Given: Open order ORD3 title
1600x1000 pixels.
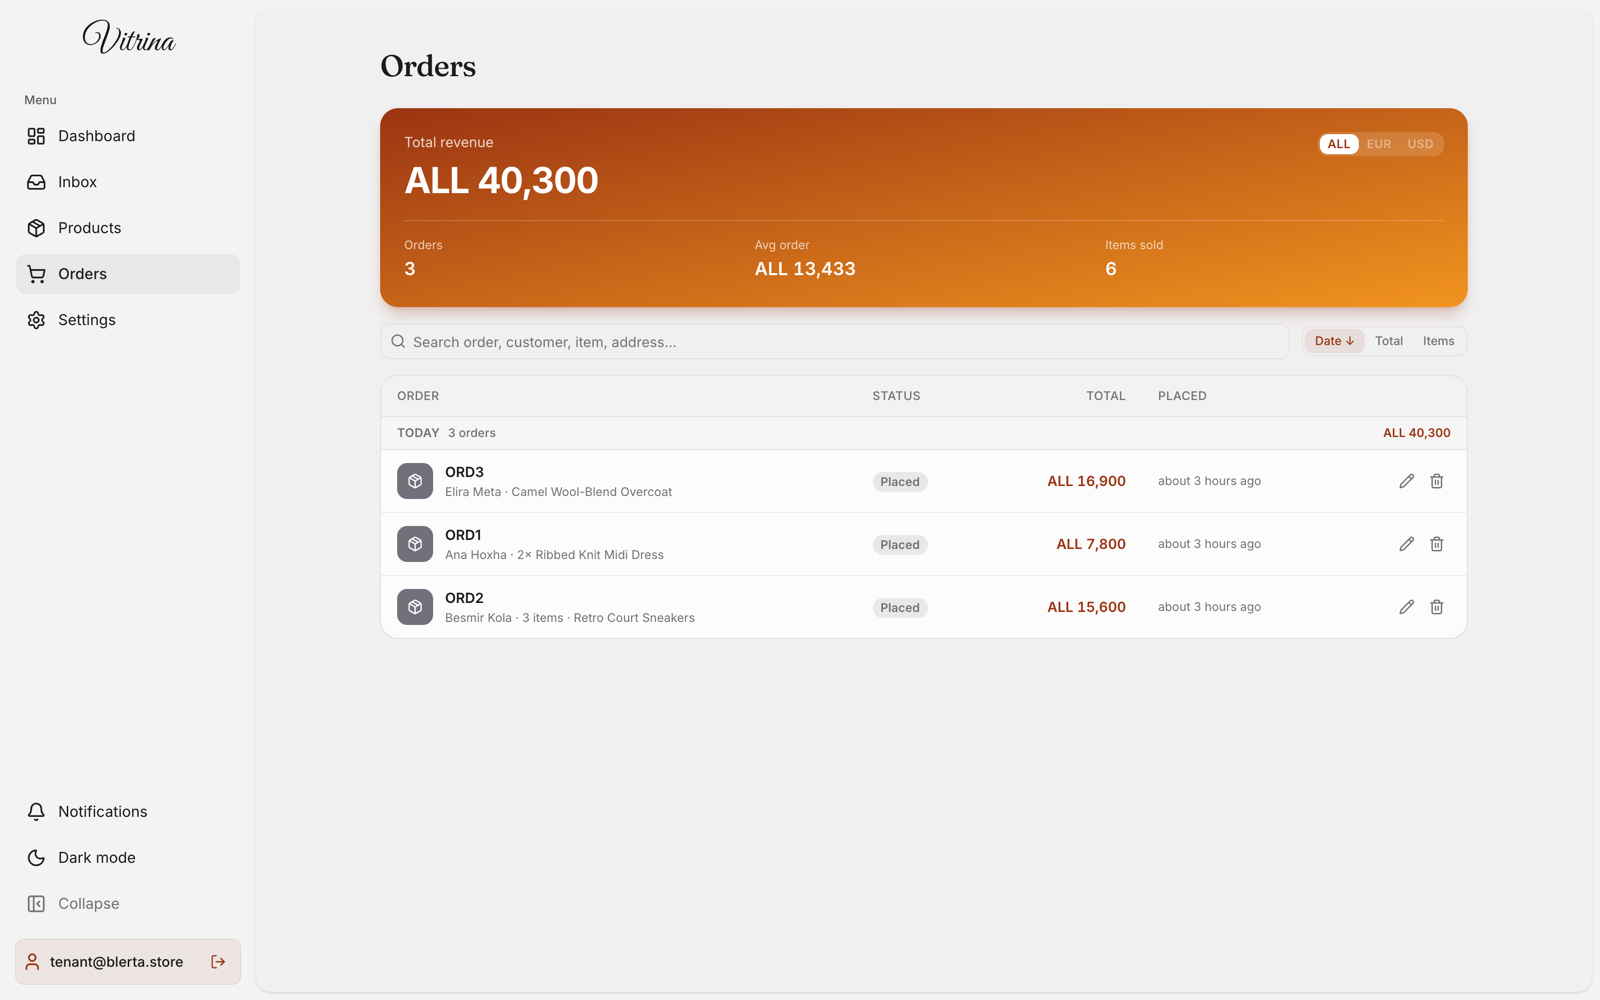Looking at the screenshot, I should [464, 472].
